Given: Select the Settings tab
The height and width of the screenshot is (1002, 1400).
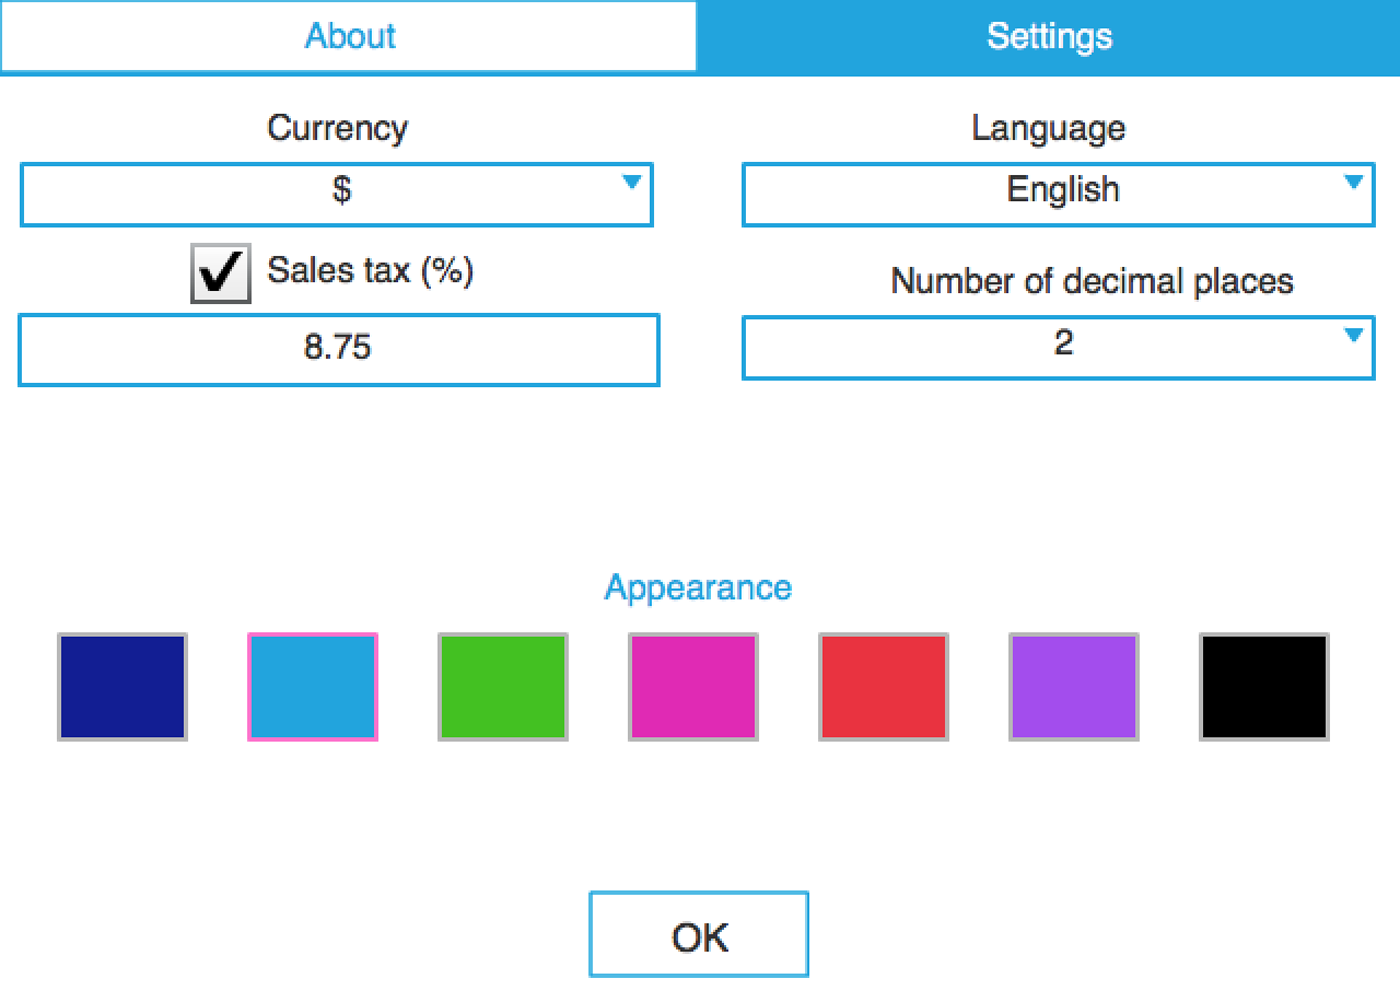Looking at the screenshot, I should tap(1049, 37).
